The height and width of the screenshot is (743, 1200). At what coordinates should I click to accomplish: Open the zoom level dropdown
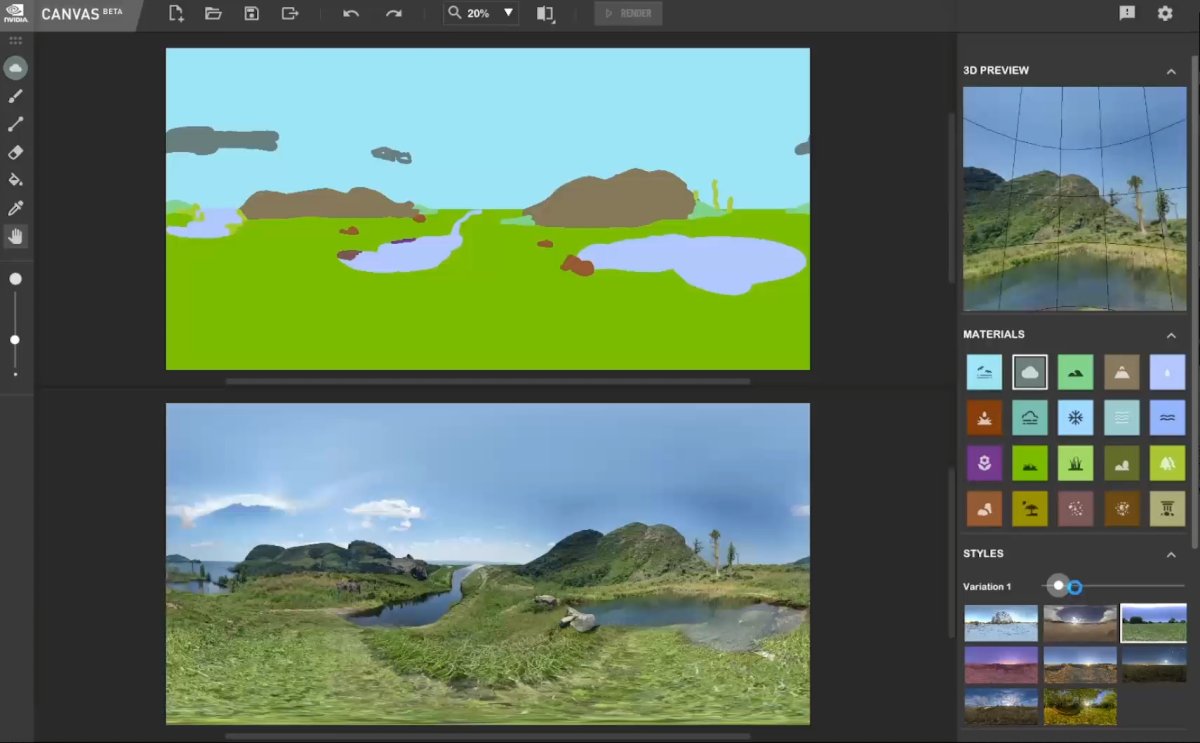click(x=508, y=13)
